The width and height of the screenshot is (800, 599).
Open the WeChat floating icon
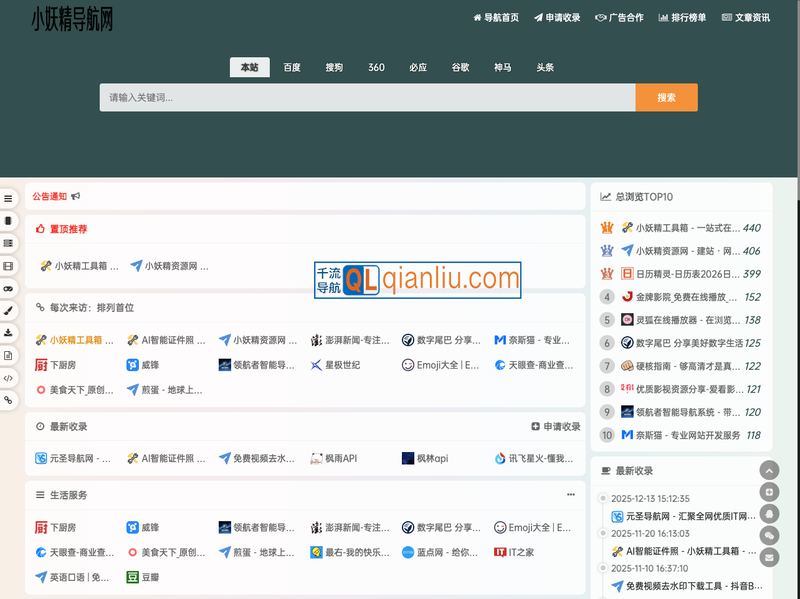pos(769,535)
